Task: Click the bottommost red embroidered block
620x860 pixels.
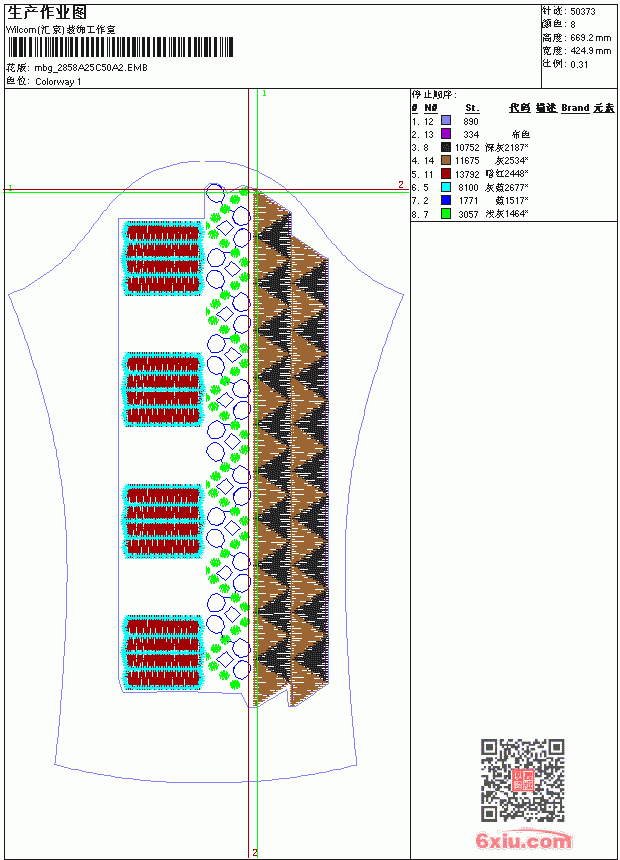Action: pyautogui.click(x=163, y=652)
